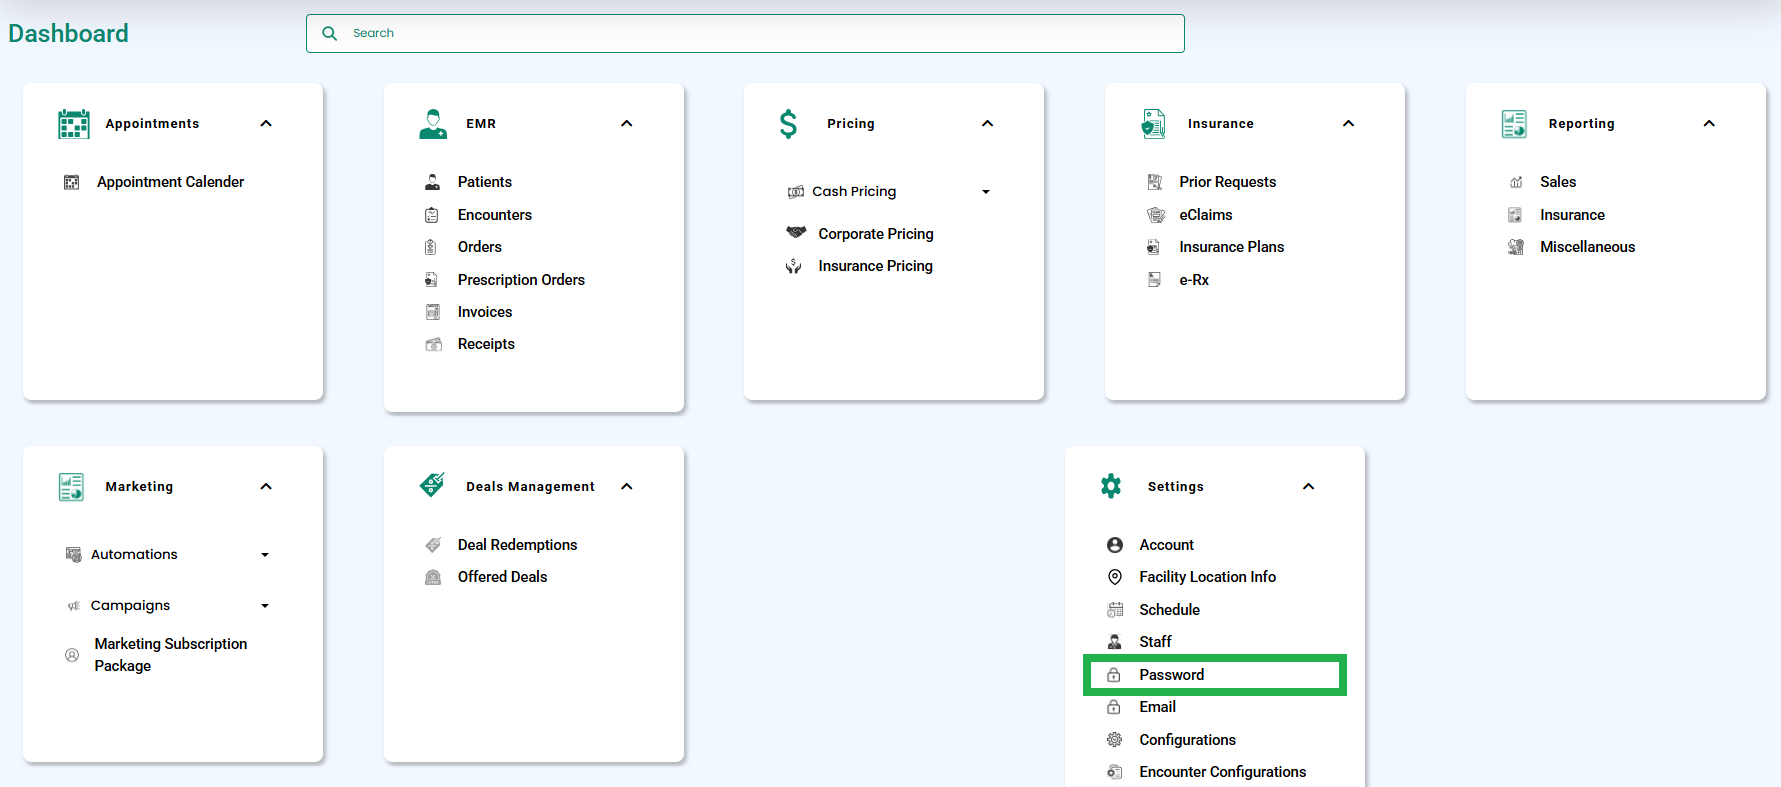Screen dimensions: 1781x787
Task: Click the Receipts icon
Action: (x=434, y=344)
